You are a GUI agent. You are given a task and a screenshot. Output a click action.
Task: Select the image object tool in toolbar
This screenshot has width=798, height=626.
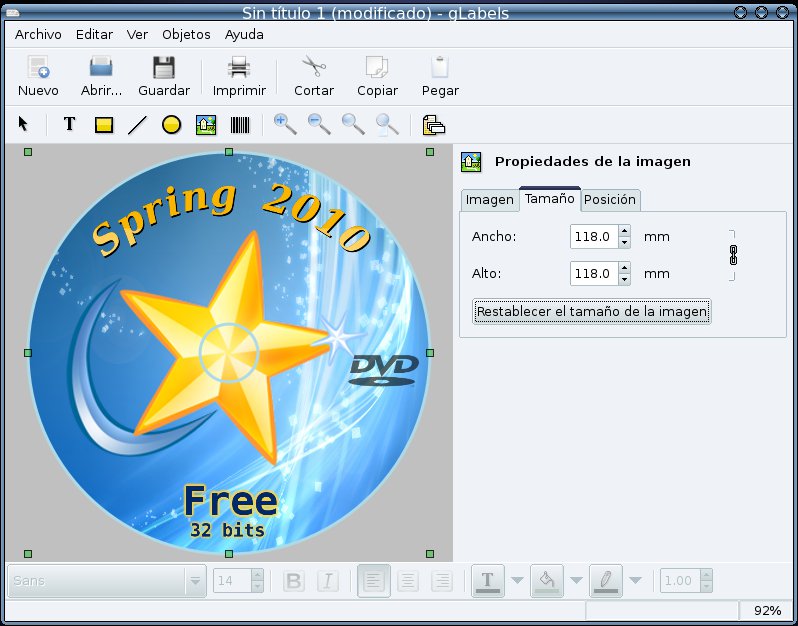click(x=206, y=125)
